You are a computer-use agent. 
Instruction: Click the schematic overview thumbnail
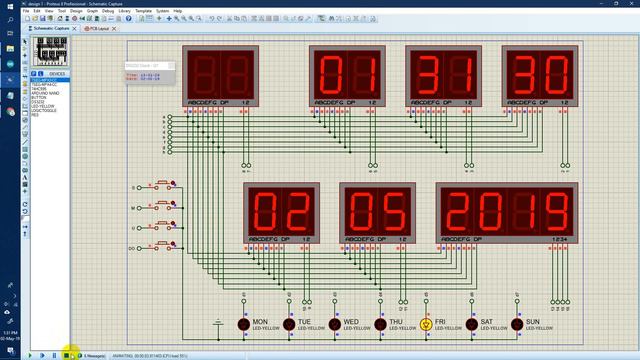tap(50, 51)
